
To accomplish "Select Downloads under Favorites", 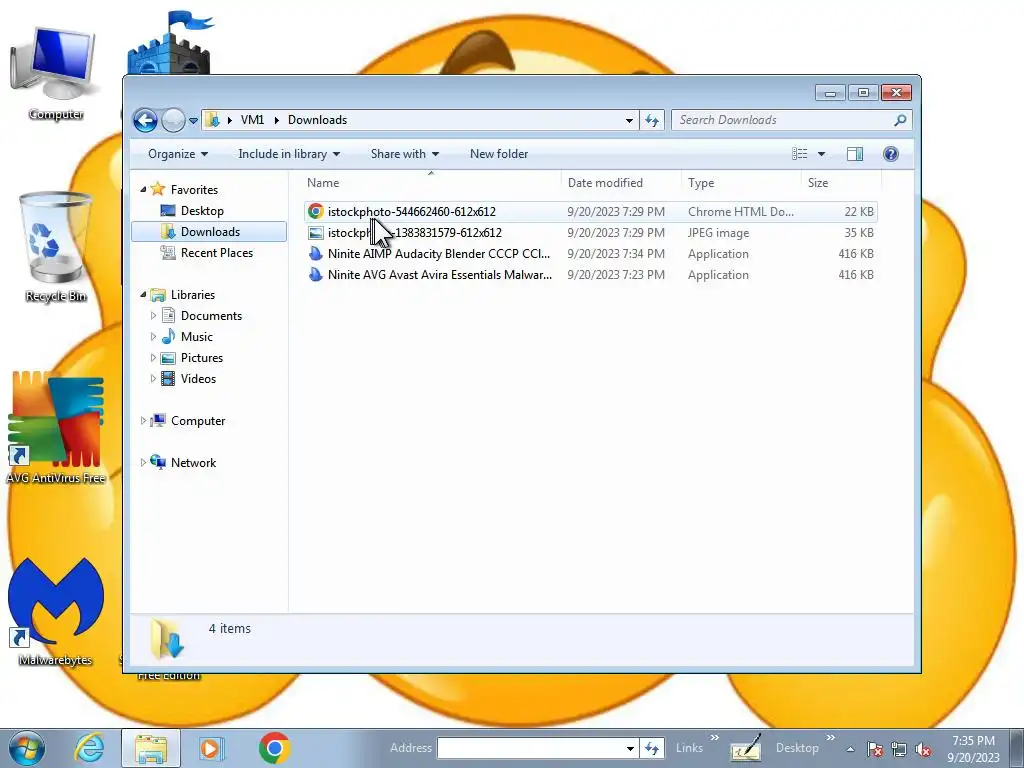I will click(210, 232).
